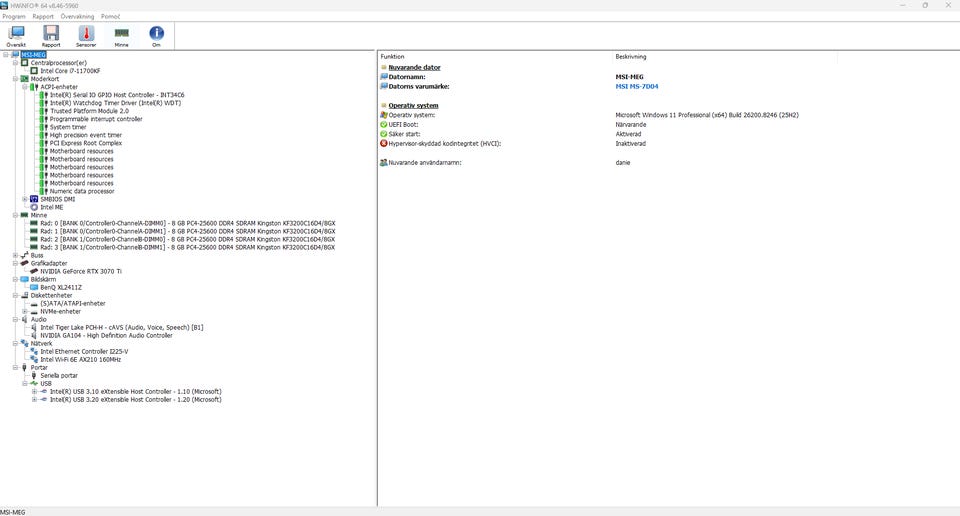The height and width of the screenshot is (516, 960).
Task: Select the PCI Express Root Complex entry
Action: (x=86, y=143)
